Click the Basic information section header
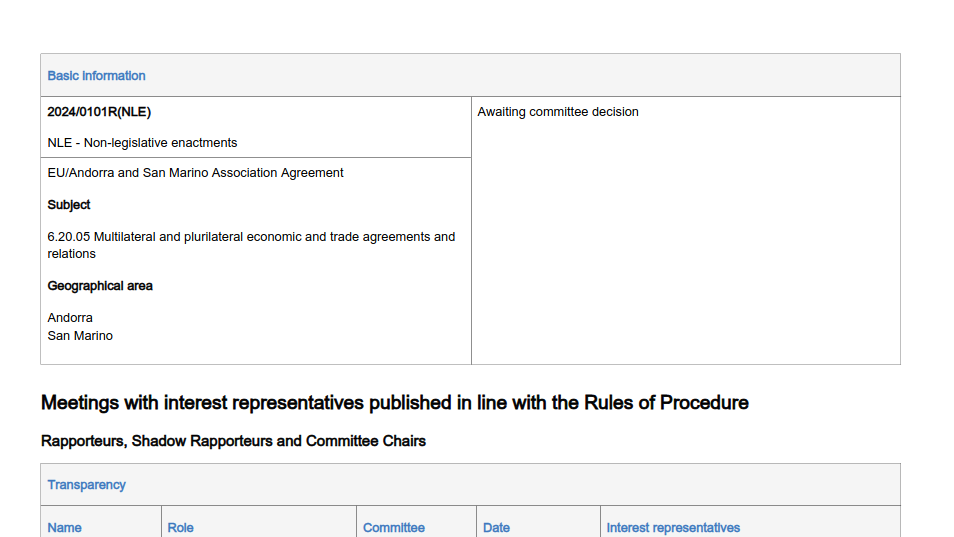Image resolution: width=954 pixels, height=537 pixels. pyautogui.click(x=96, y=76)
